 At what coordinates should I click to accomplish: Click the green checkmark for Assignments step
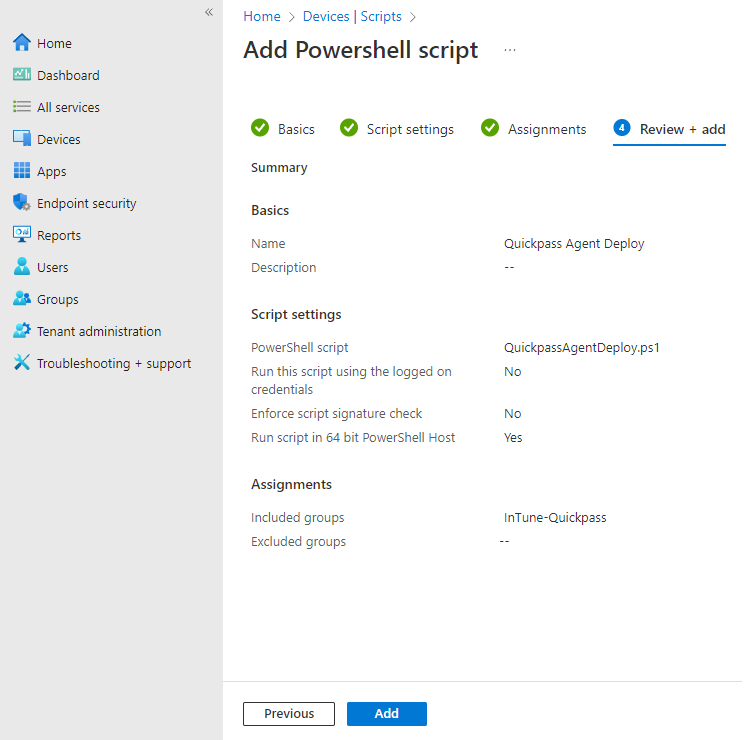point(490,128)
